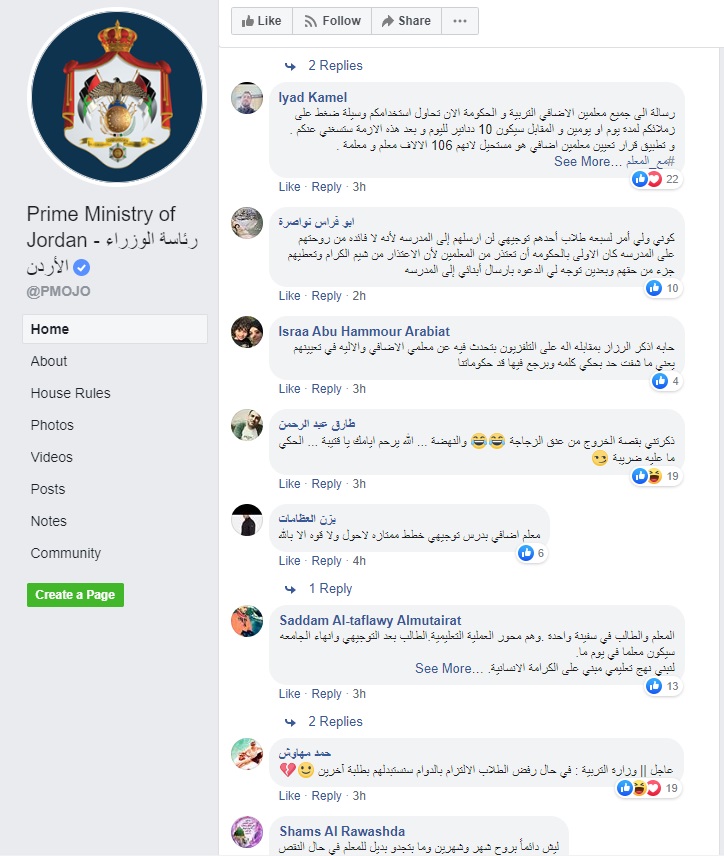Share the page via Share button
The image size is (724, 856).
pyautogui.click(x=406, y=21)
